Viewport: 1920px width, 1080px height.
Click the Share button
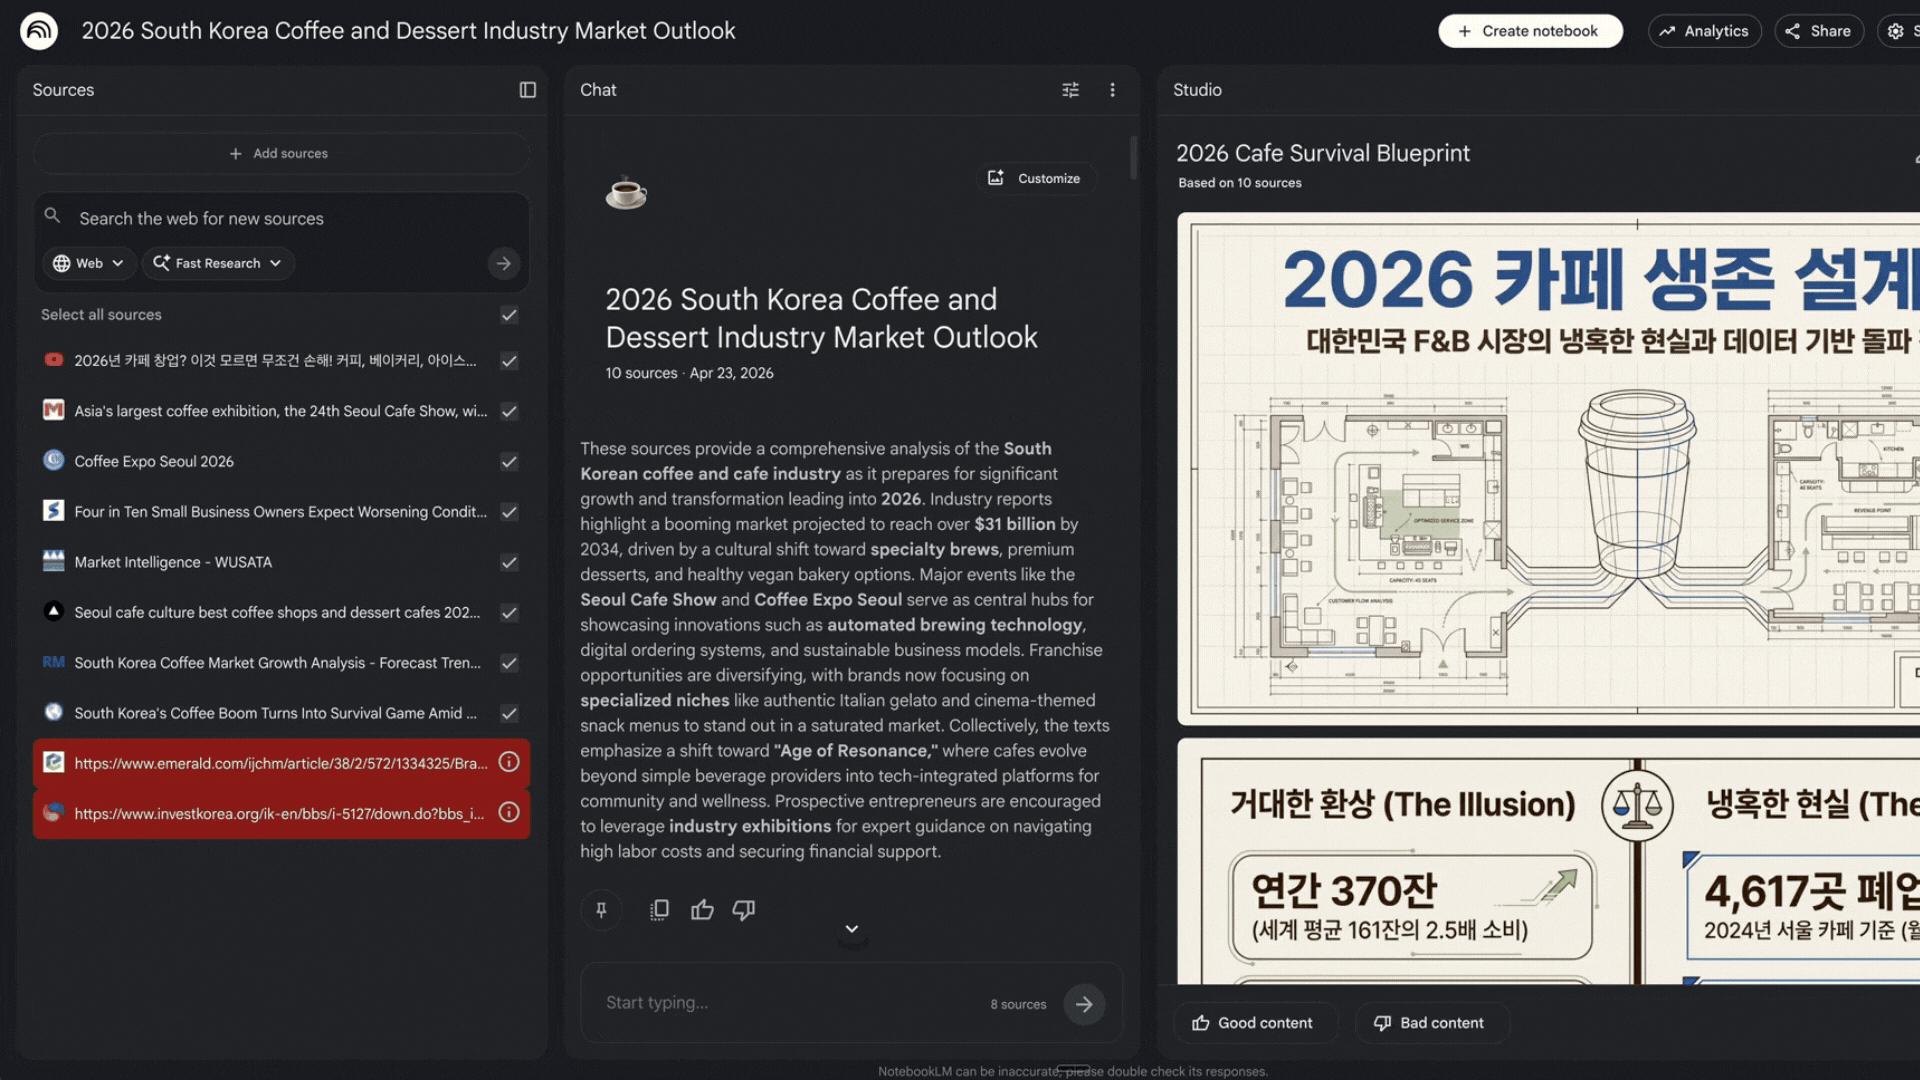(x=1819, y=31)
